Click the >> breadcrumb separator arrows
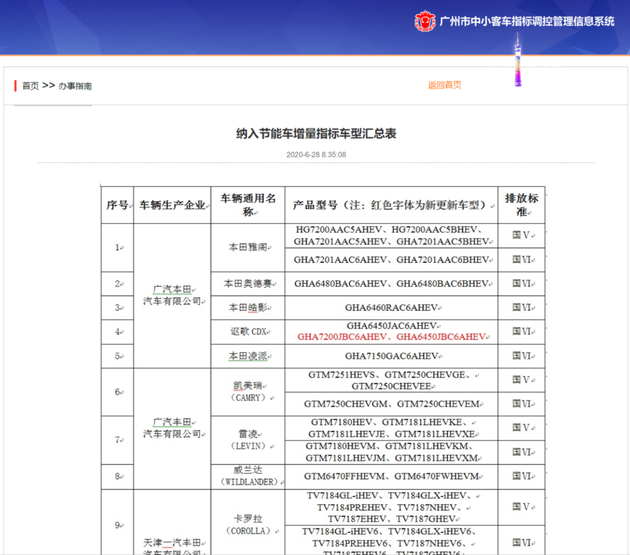The width and height of the screenshot is (630, 555). click(x=48, y=86)
